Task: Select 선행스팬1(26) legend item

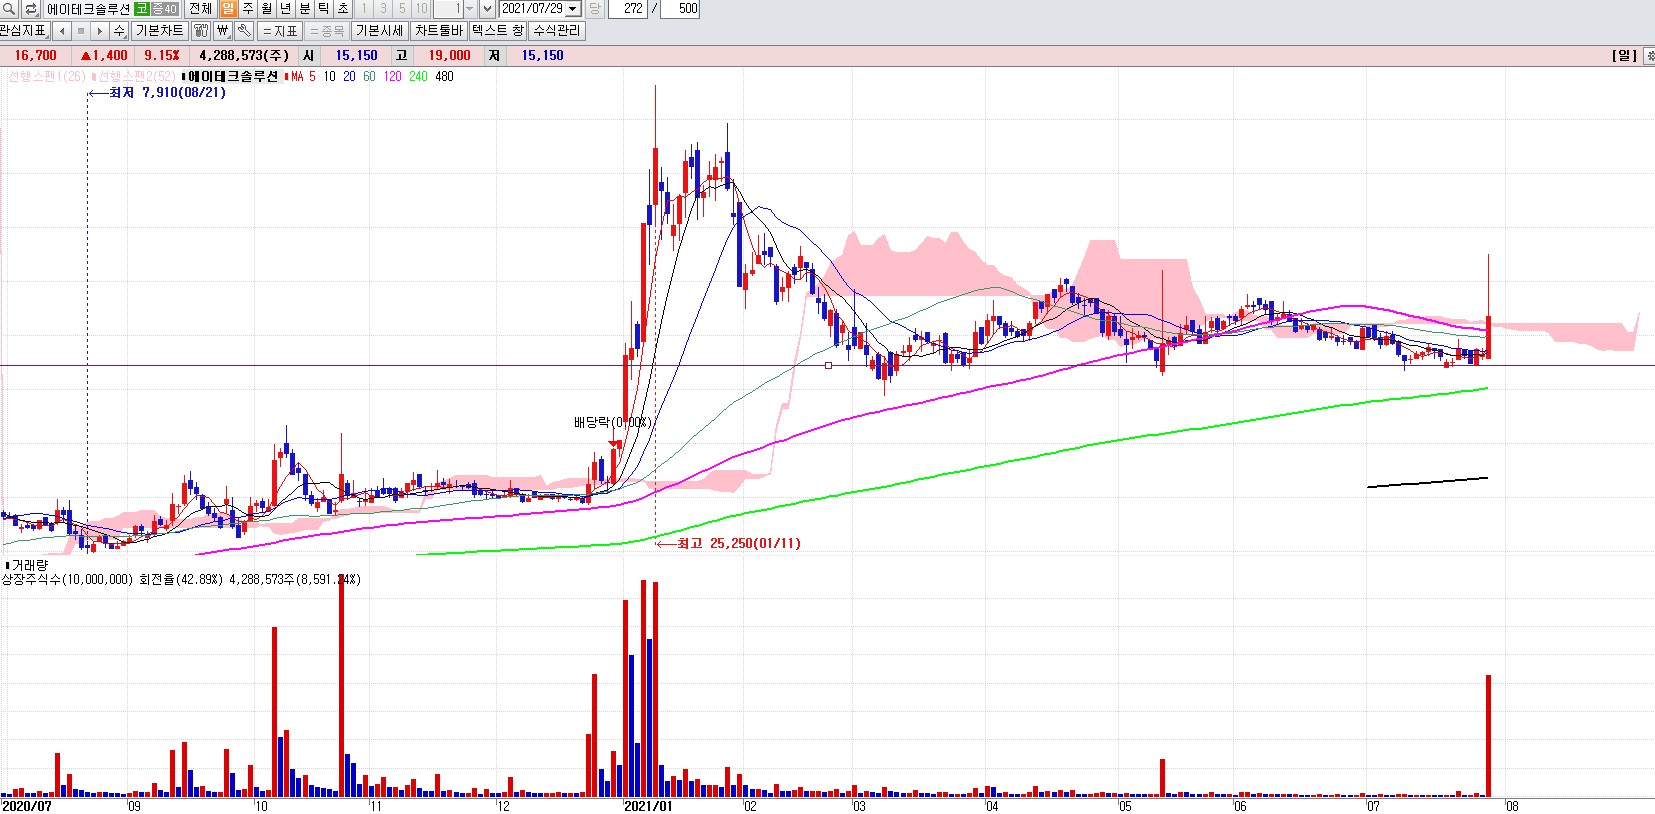Action: pyautogui.click(x=46, y=77)
